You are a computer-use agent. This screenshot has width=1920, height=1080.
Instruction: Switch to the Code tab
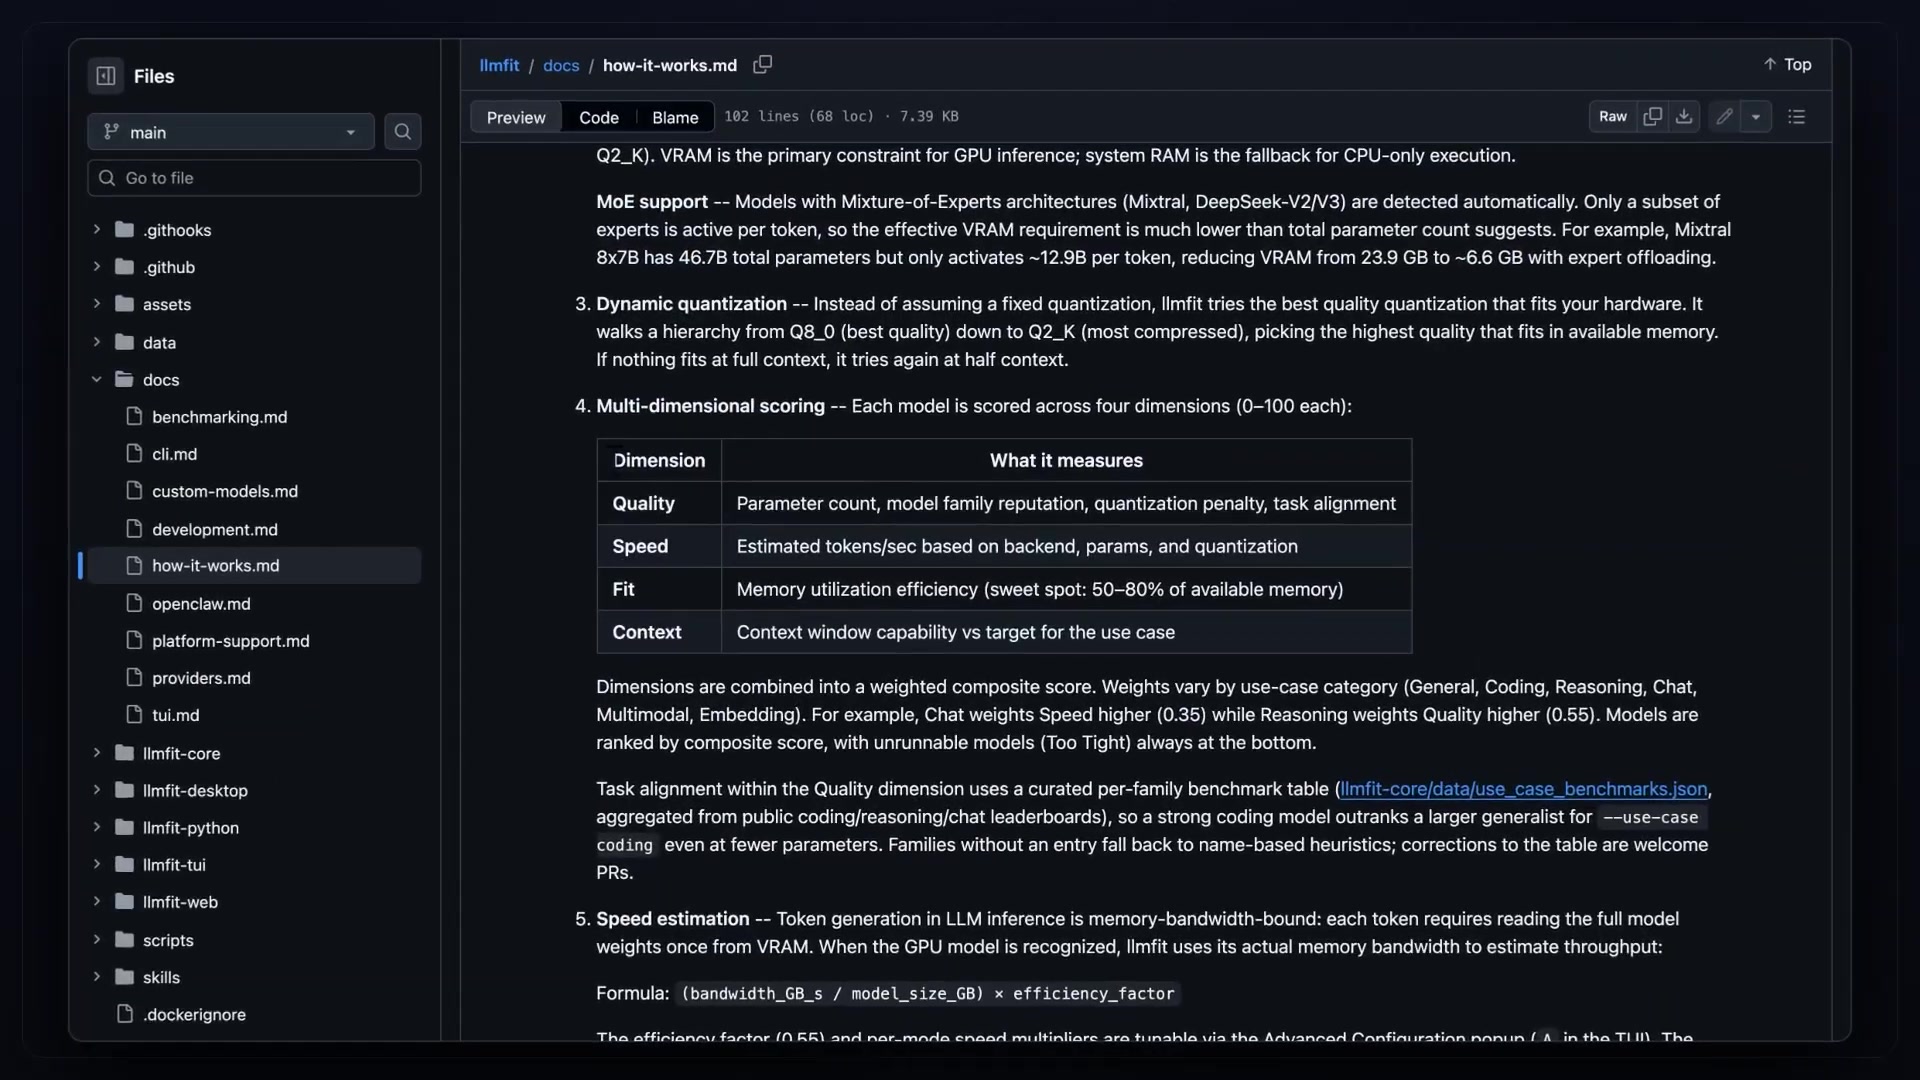coord(599,117)
